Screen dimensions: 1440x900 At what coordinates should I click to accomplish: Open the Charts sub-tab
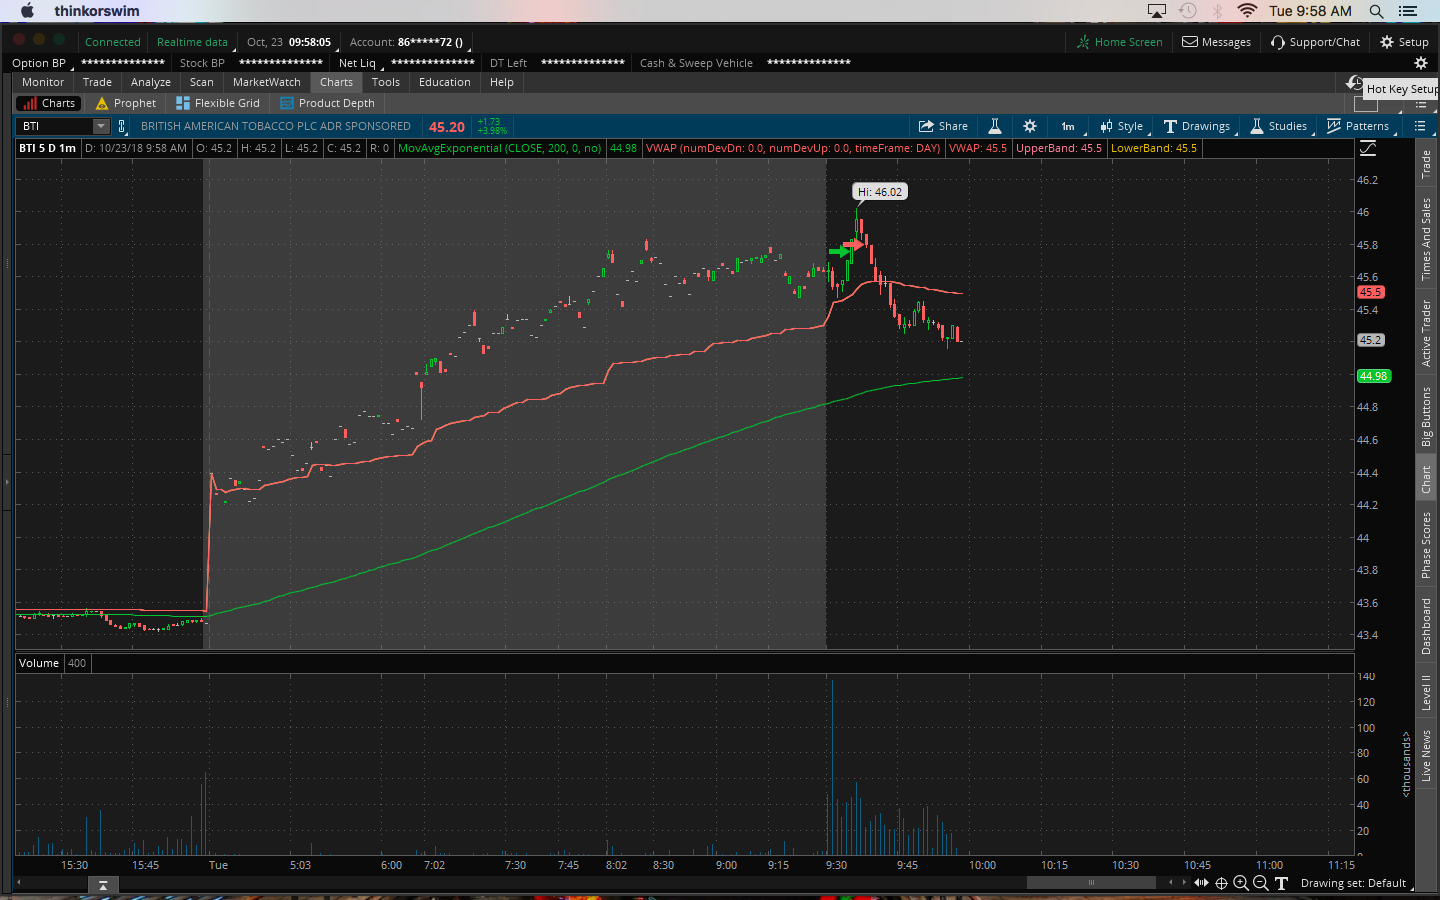pyautogui.click(x=48, y=103)
